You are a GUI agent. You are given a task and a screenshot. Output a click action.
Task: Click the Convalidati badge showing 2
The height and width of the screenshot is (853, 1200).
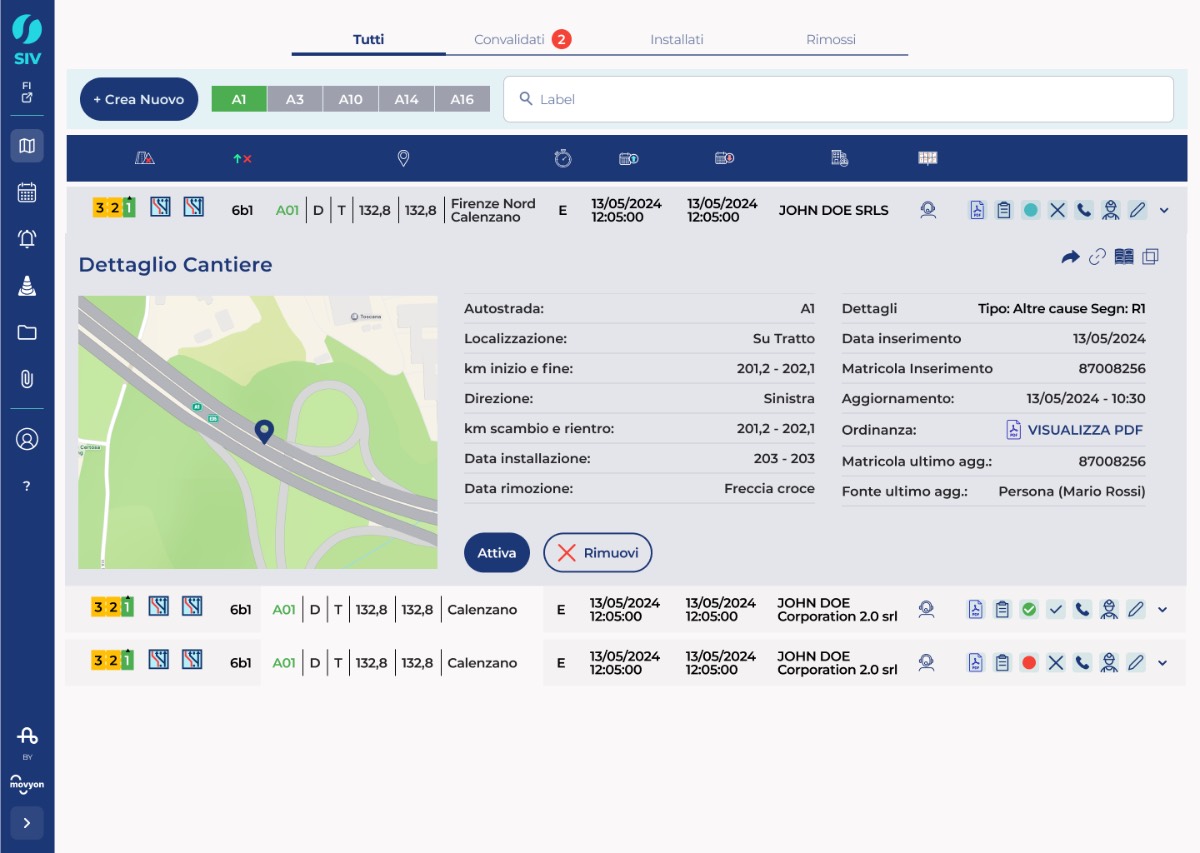pyautogui.click(x=562, y=40)
